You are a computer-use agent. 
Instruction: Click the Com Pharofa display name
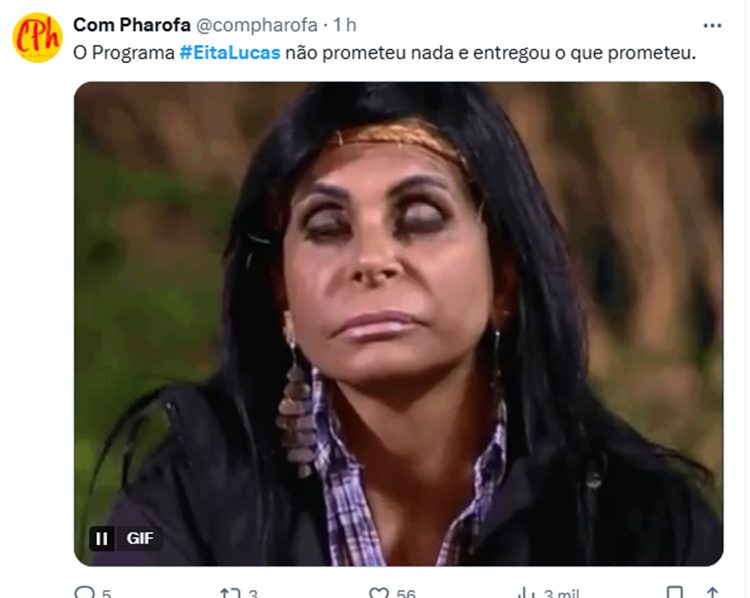click(132, 25)
